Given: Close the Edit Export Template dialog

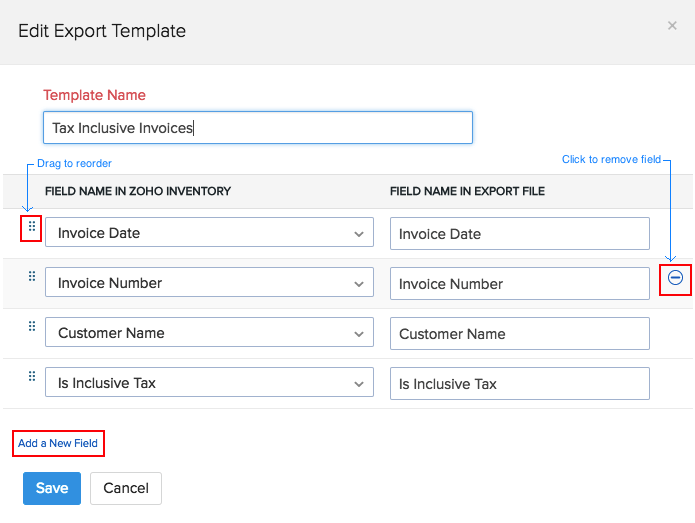Looking at the screenshot, I should click(672, 26).
